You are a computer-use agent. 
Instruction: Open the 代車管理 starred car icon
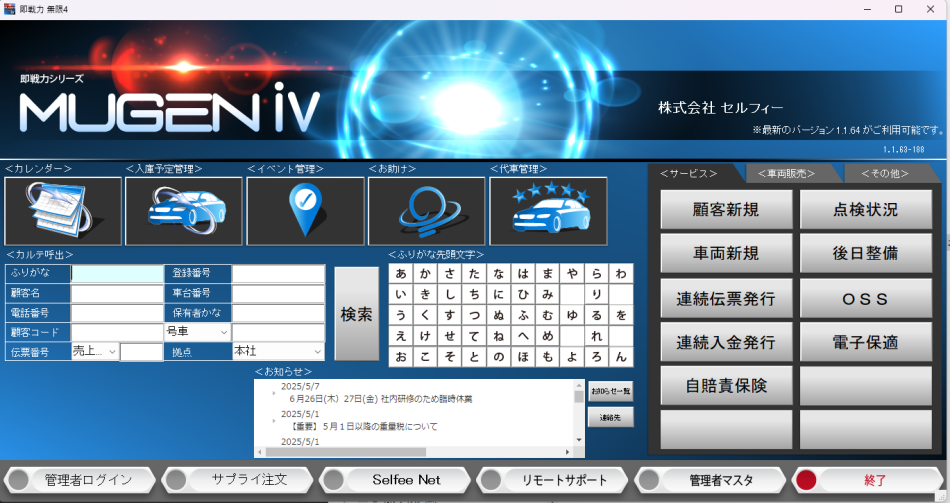point(548,211)
